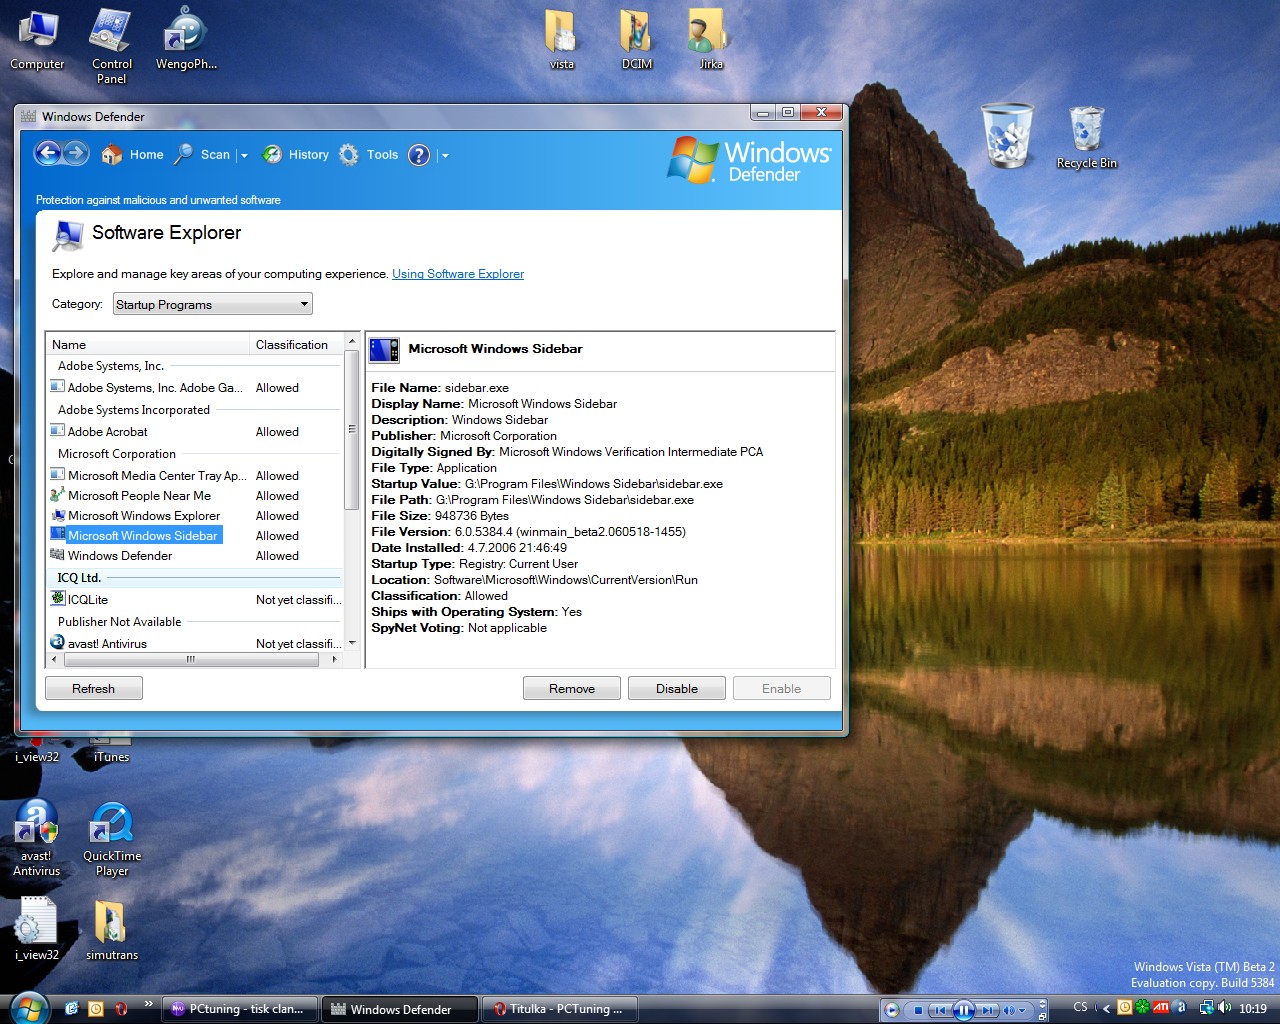Start a Scan from the toolbar
This screenshot has width=1280, height=1024.
pyautogui.click(x=203, y=155)
